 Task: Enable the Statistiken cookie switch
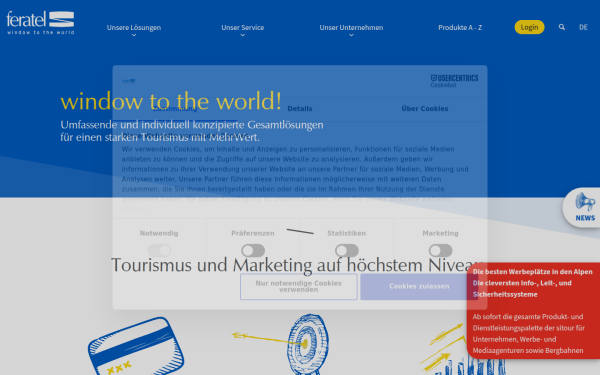click(347, 251)
